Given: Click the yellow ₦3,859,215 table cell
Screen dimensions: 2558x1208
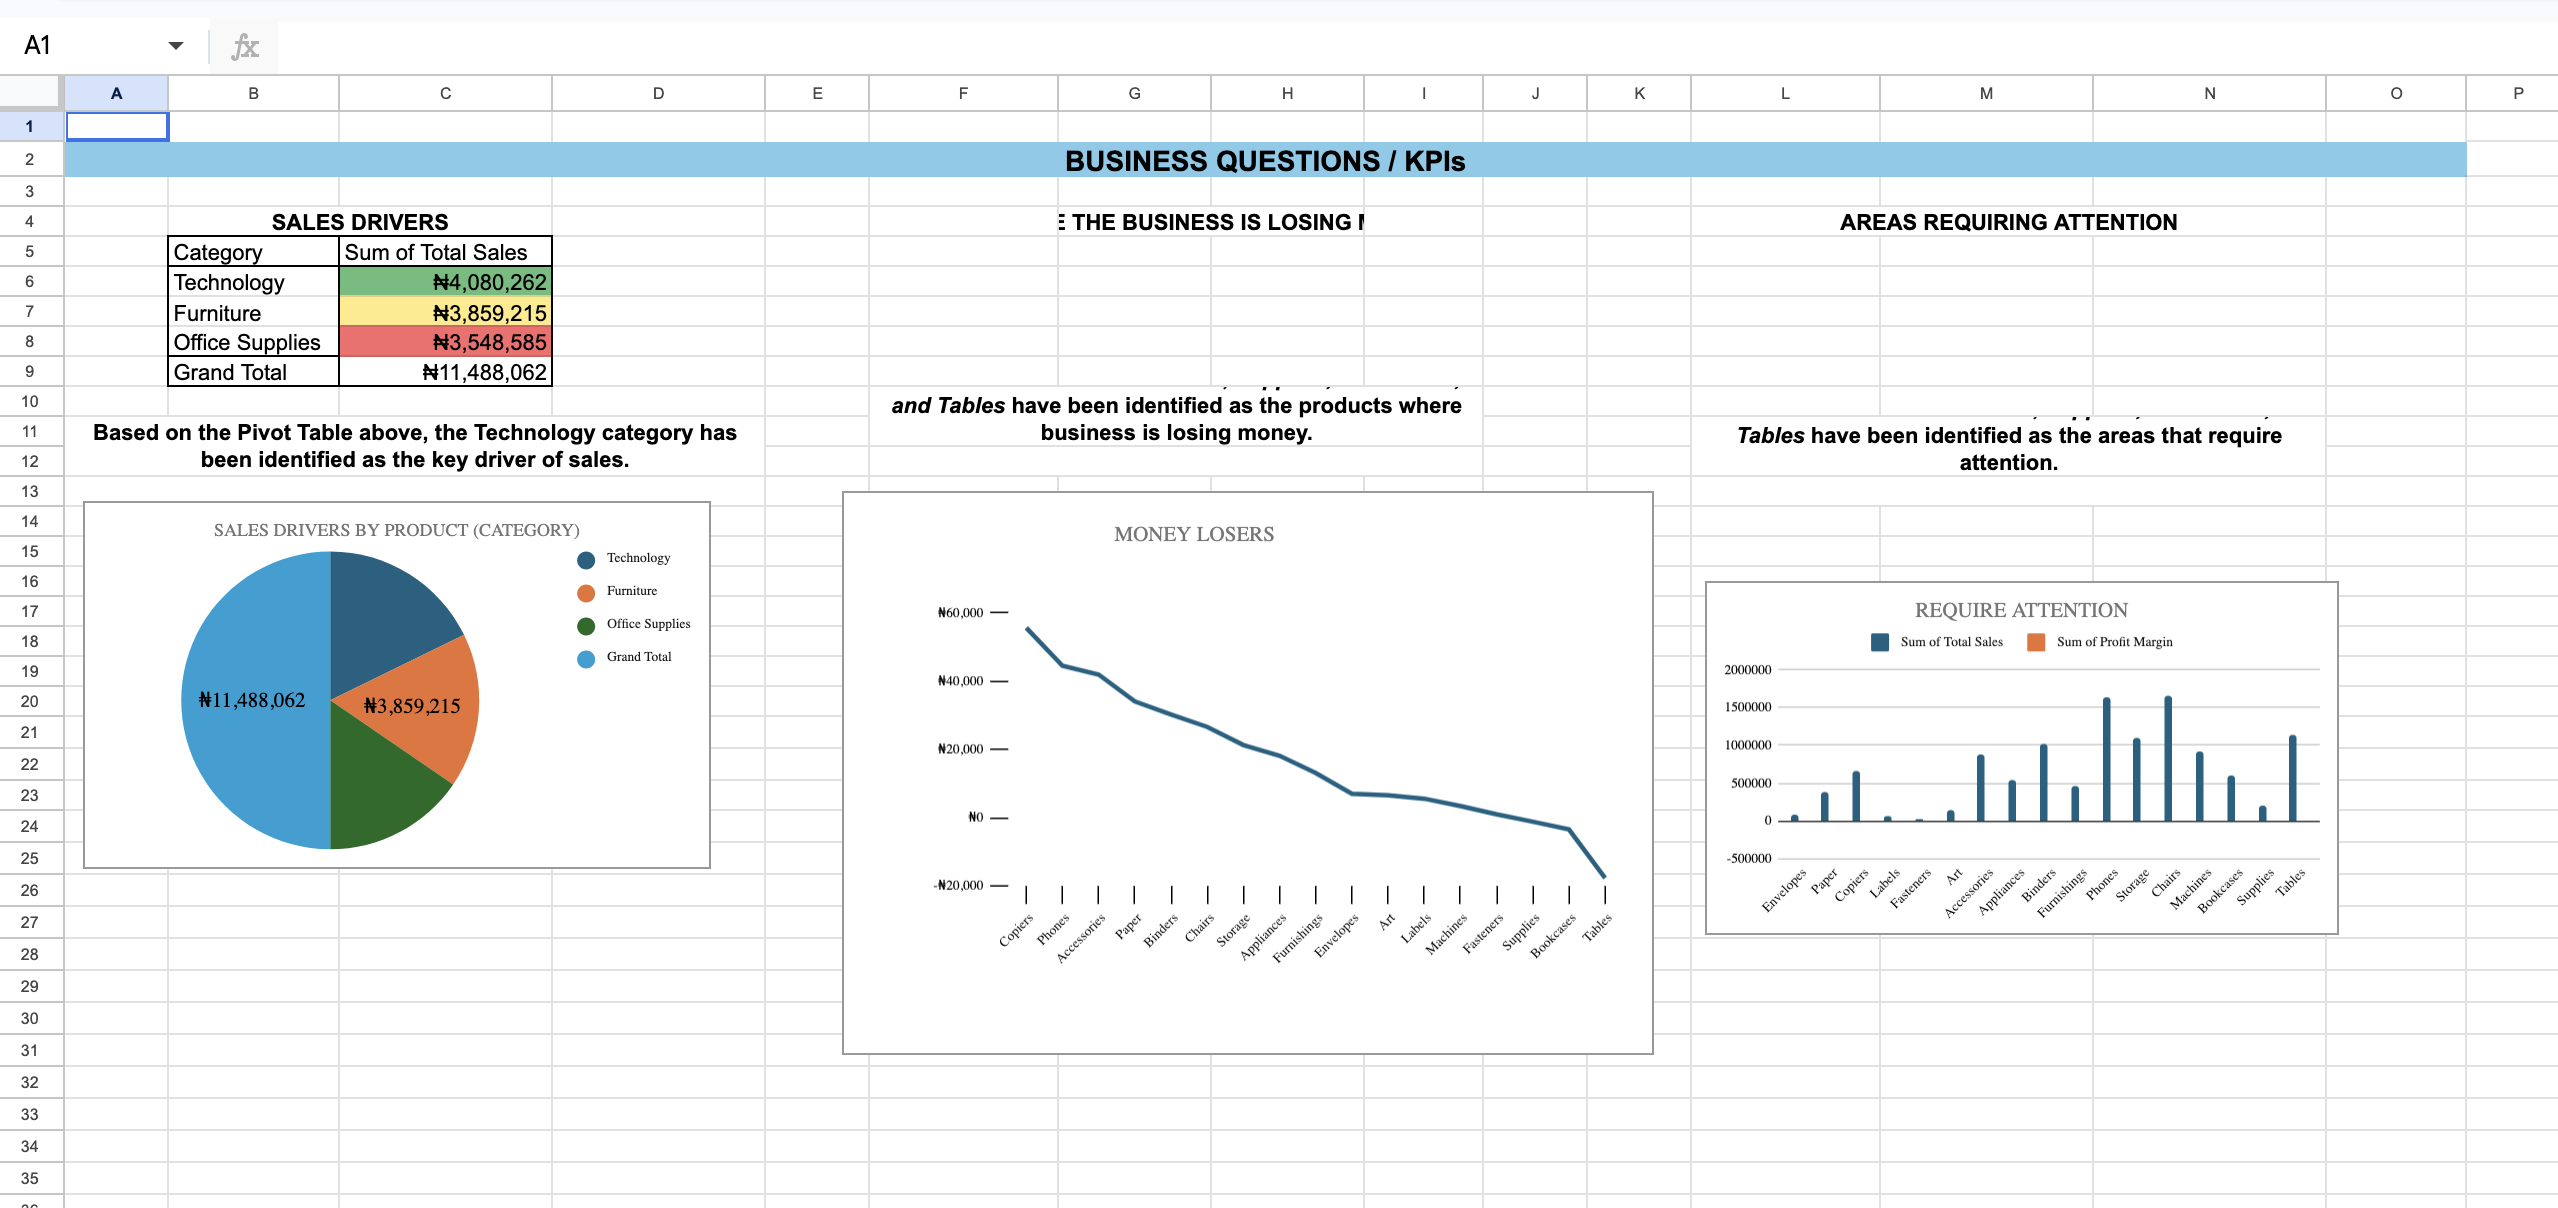Looking at the screenshot, I should (x=445, y=313).
